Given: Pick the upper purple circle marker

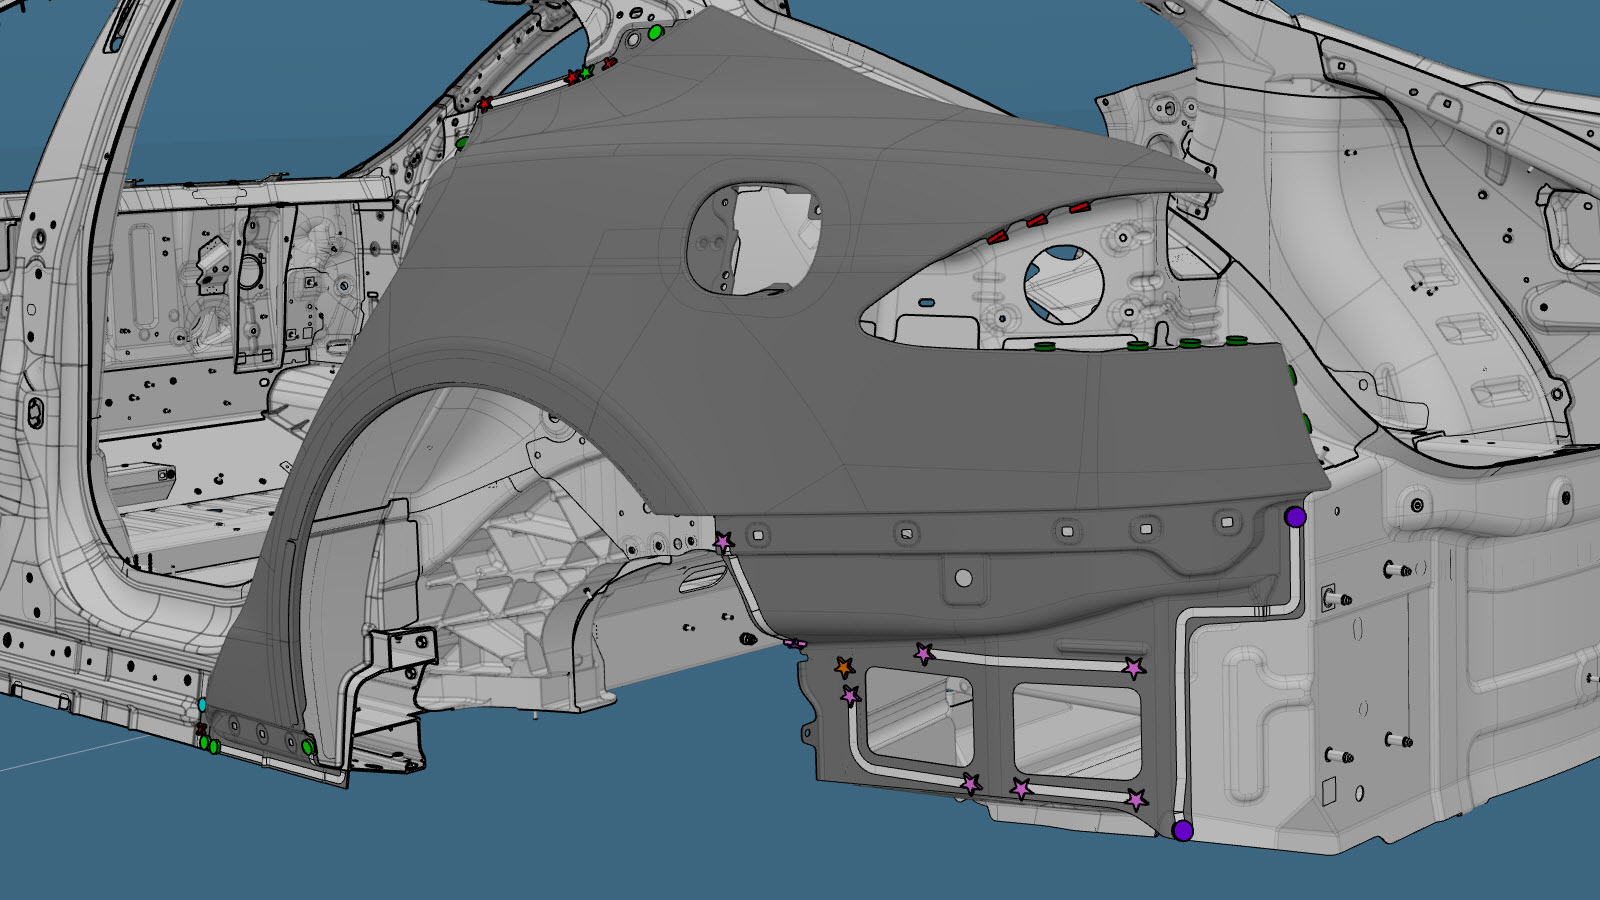Looking at the screenshot, I should [x=1295, y=517].
